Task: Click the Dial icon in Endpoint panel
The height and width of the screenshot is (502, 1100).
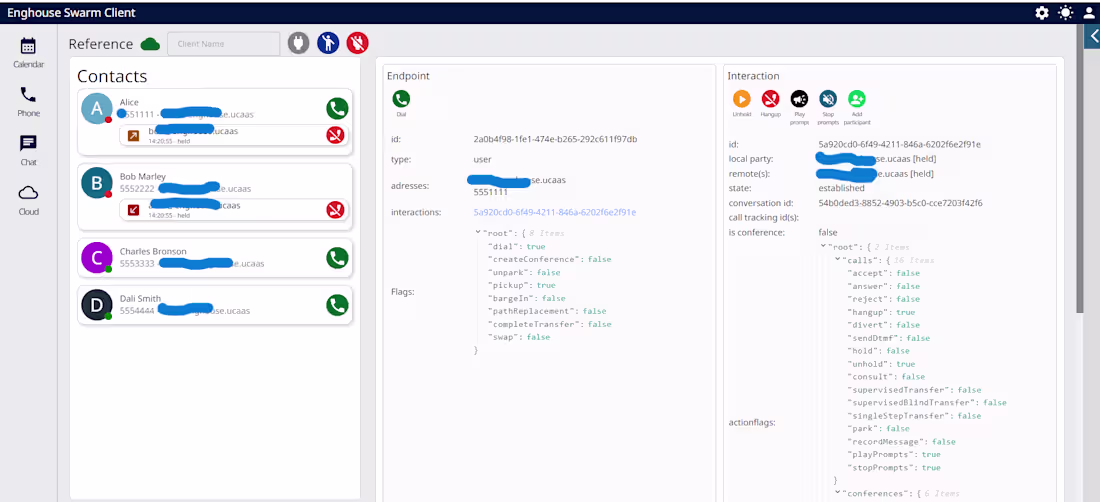Action: pos(401,99)
